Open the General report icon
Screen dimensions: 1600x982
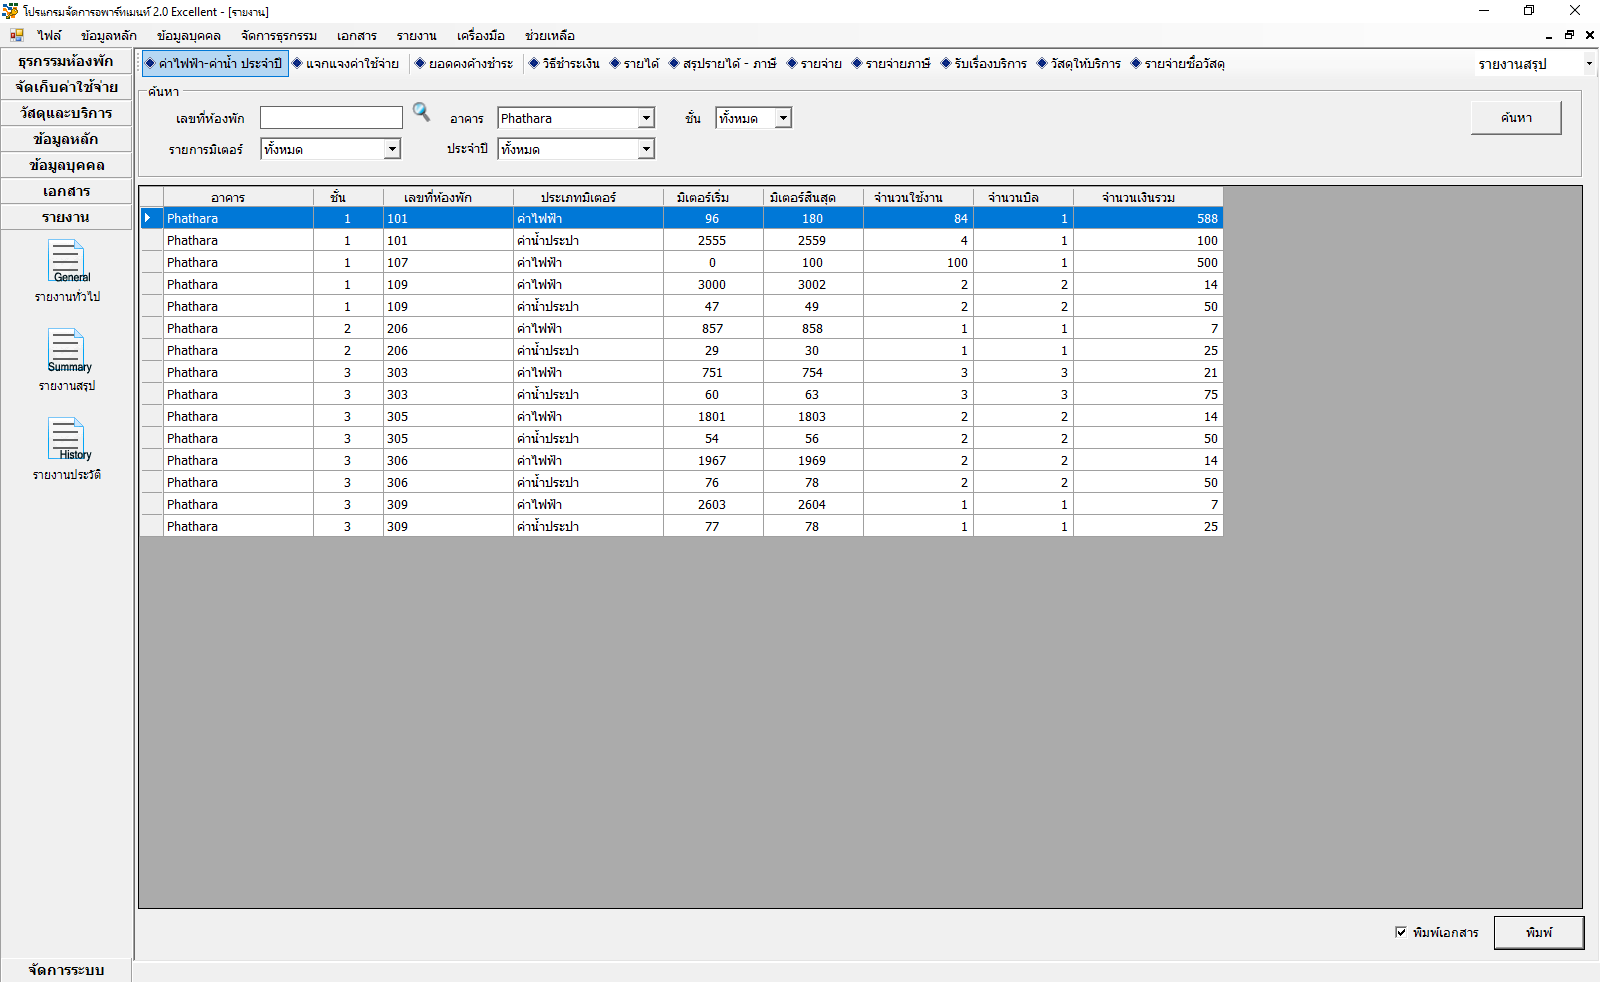coord(67,262)
